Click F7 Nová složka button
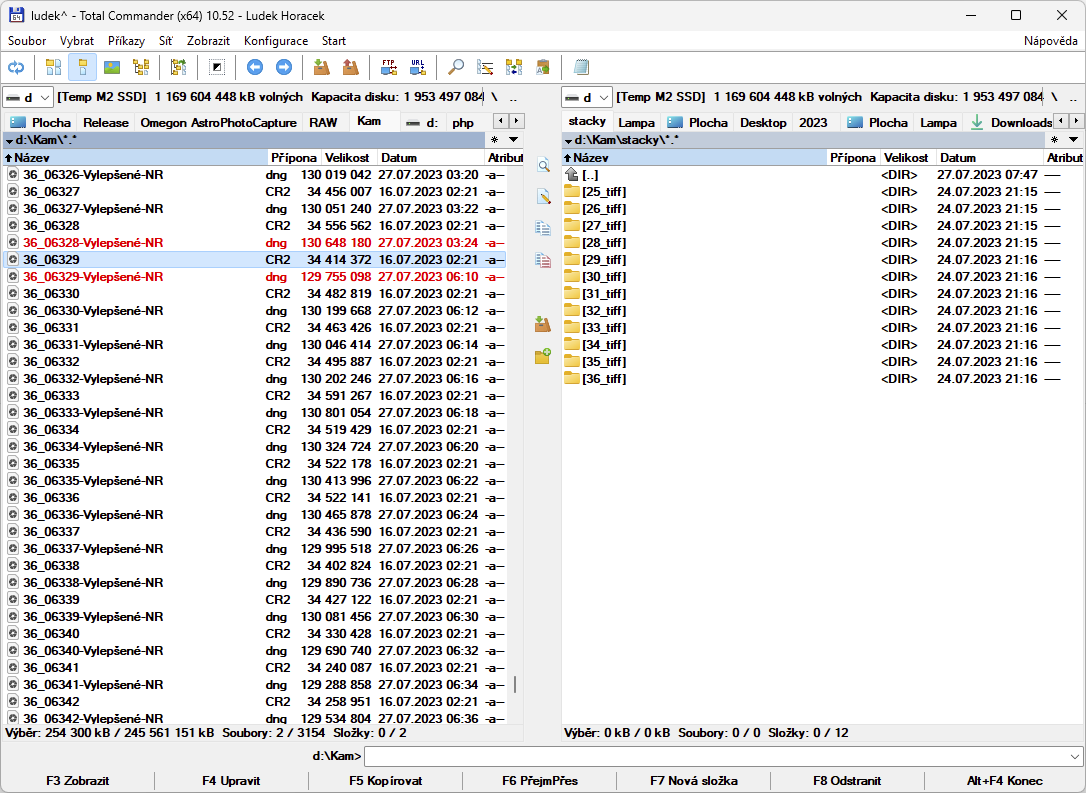 (x=693, y=781)
